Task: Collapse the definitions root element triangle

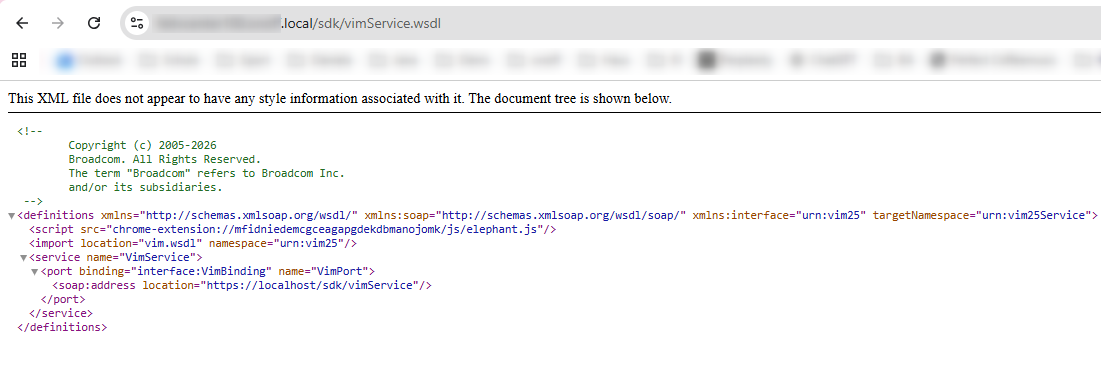Action: point(11,216)
